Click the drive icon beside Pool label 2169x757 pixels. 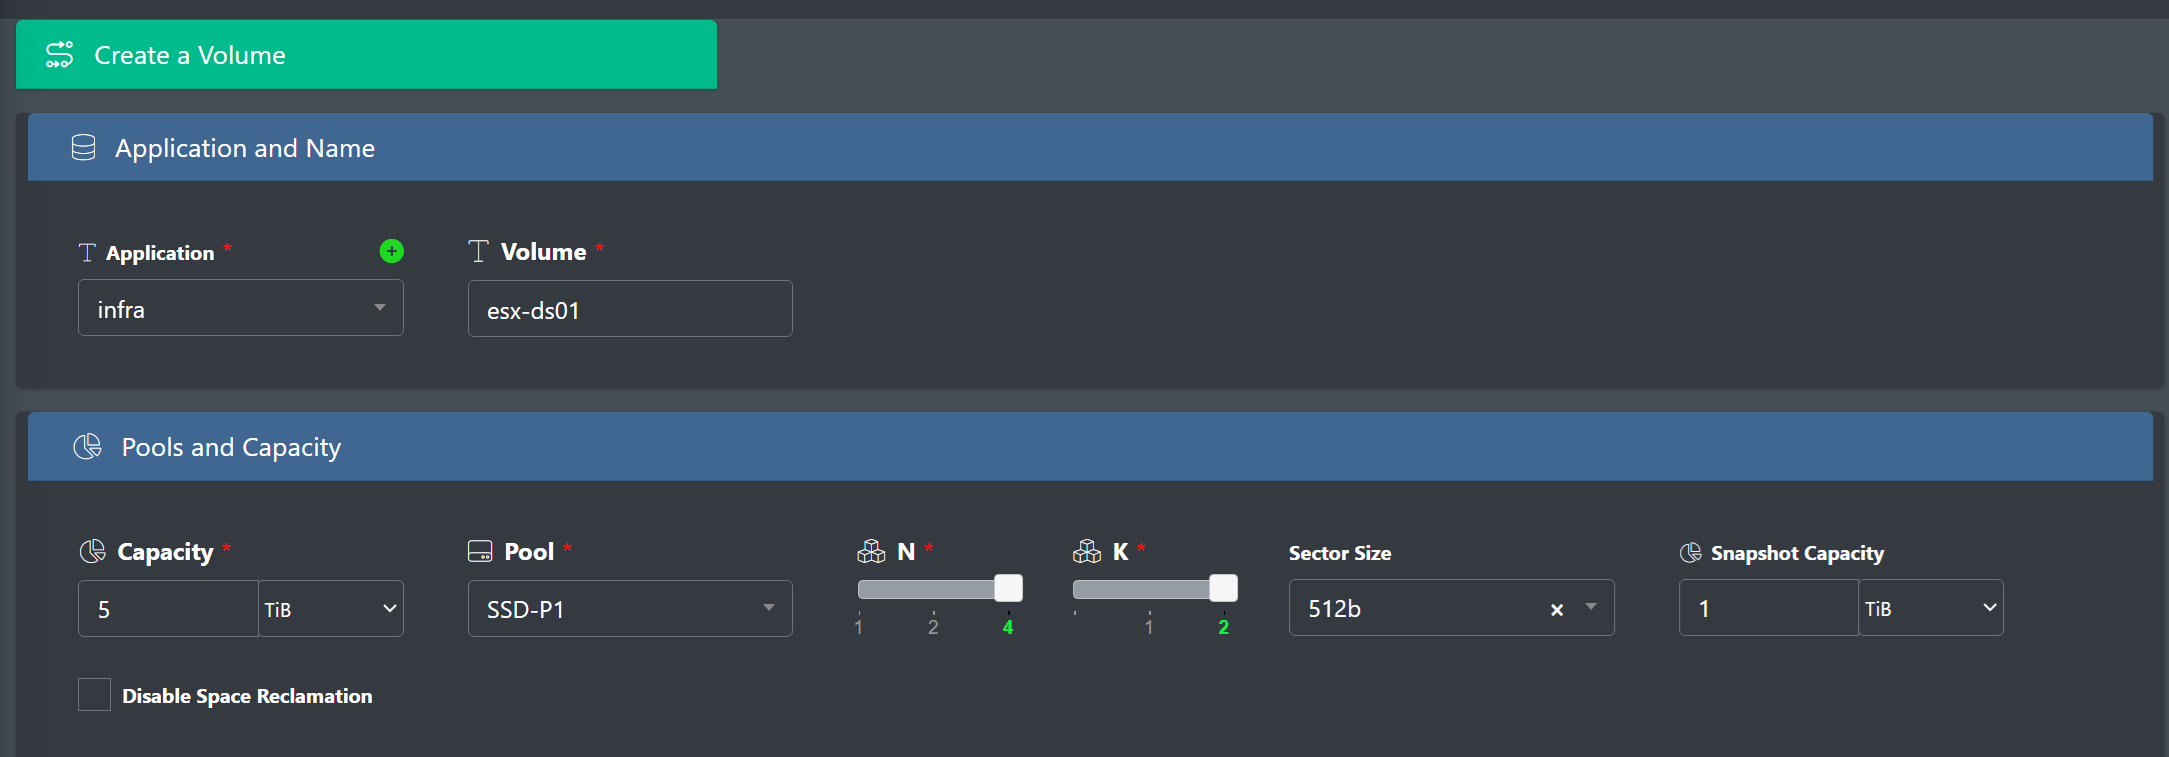coord(480,551)
